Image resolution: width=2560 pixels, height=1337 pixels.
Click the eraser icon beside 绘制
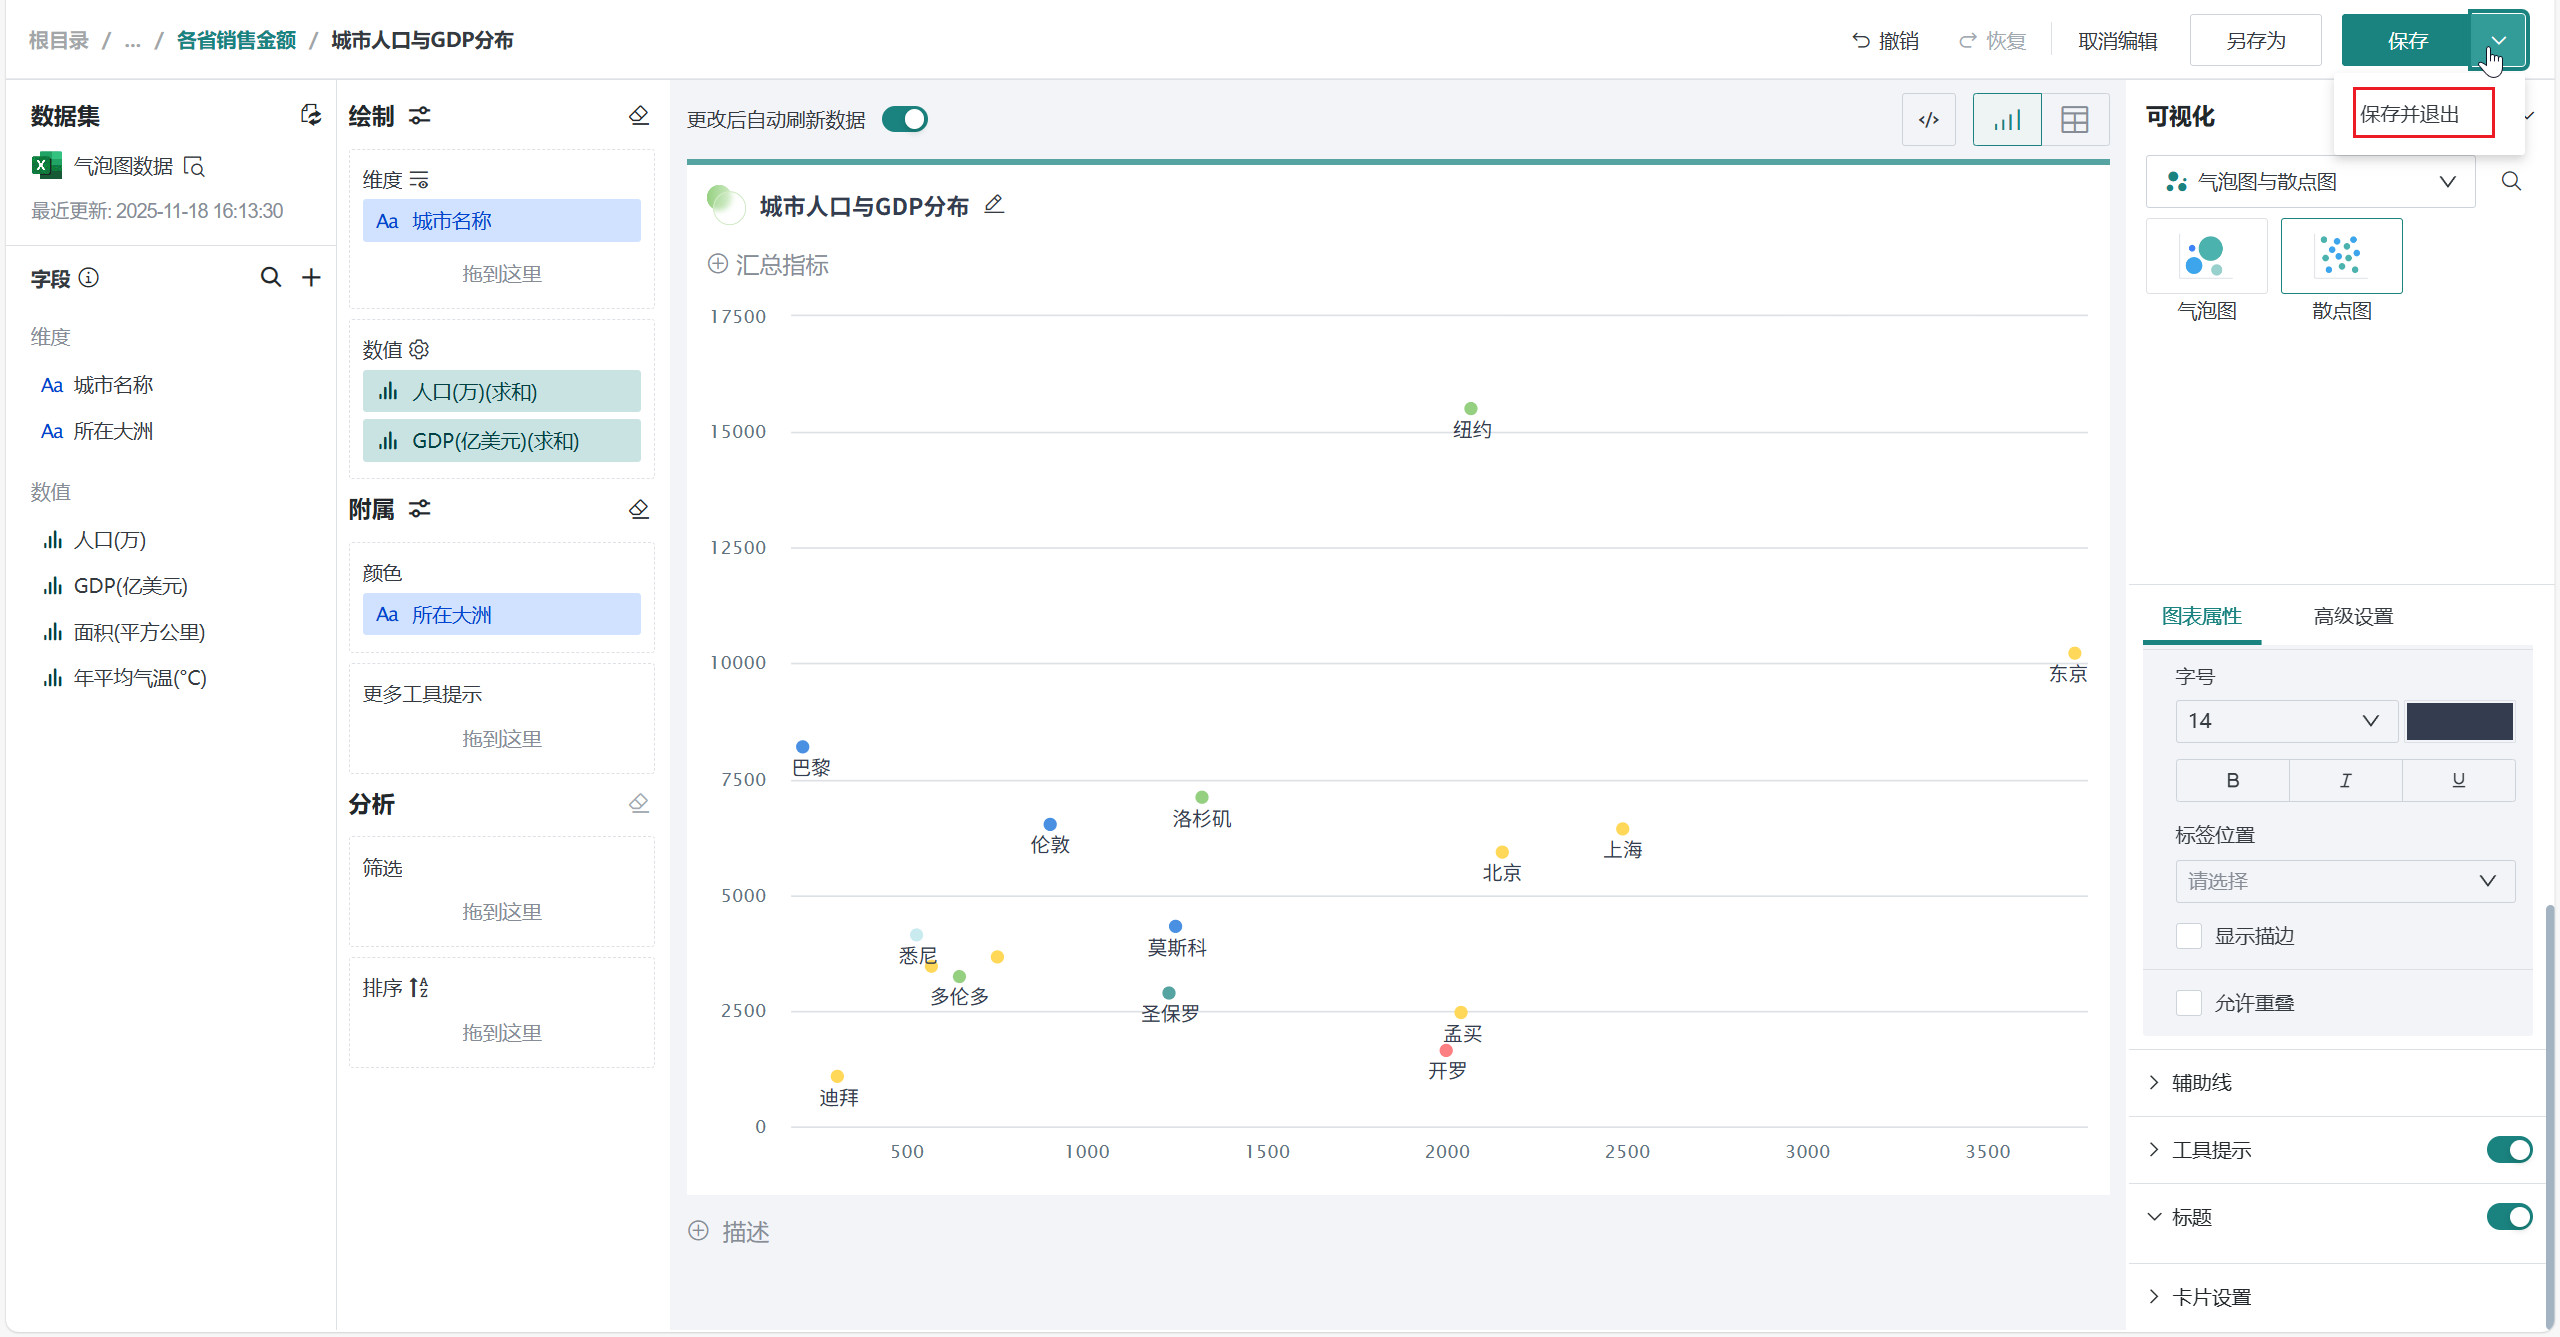coord(639,115)
